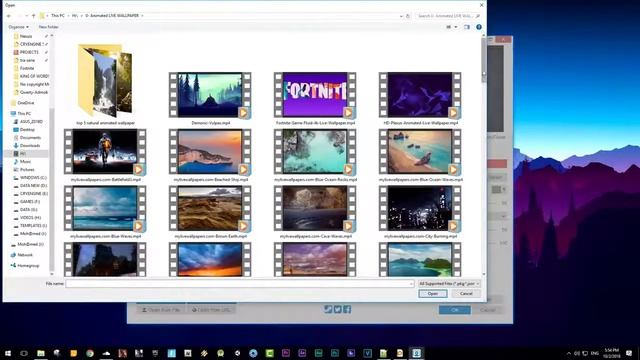Click the H: drive segment in the breadcrumb

click(75, 16)
